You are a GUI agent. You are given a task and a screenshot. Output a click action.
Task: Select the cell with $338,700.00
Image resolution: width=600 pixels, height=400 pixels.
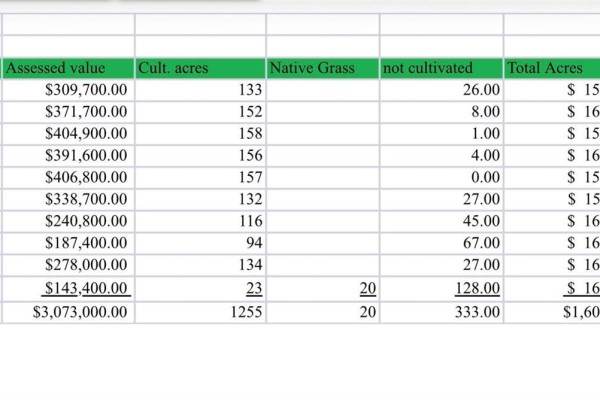[x=68, y=199]
